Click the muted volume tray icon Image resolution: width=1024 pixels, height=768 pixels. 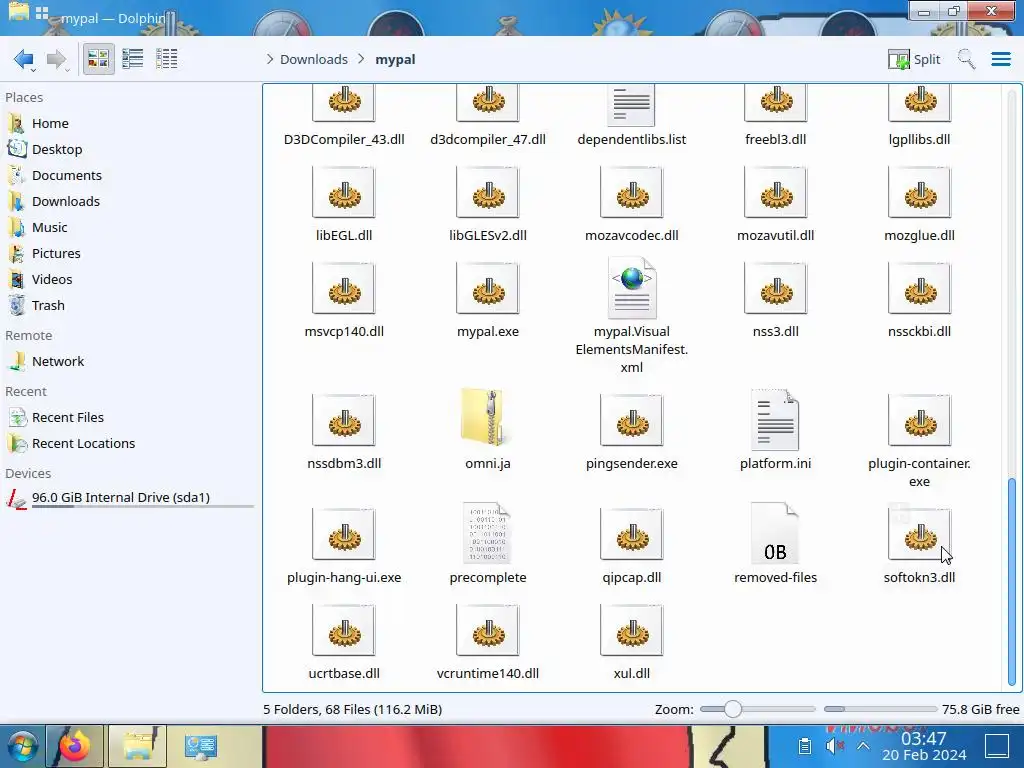[835, 746]
